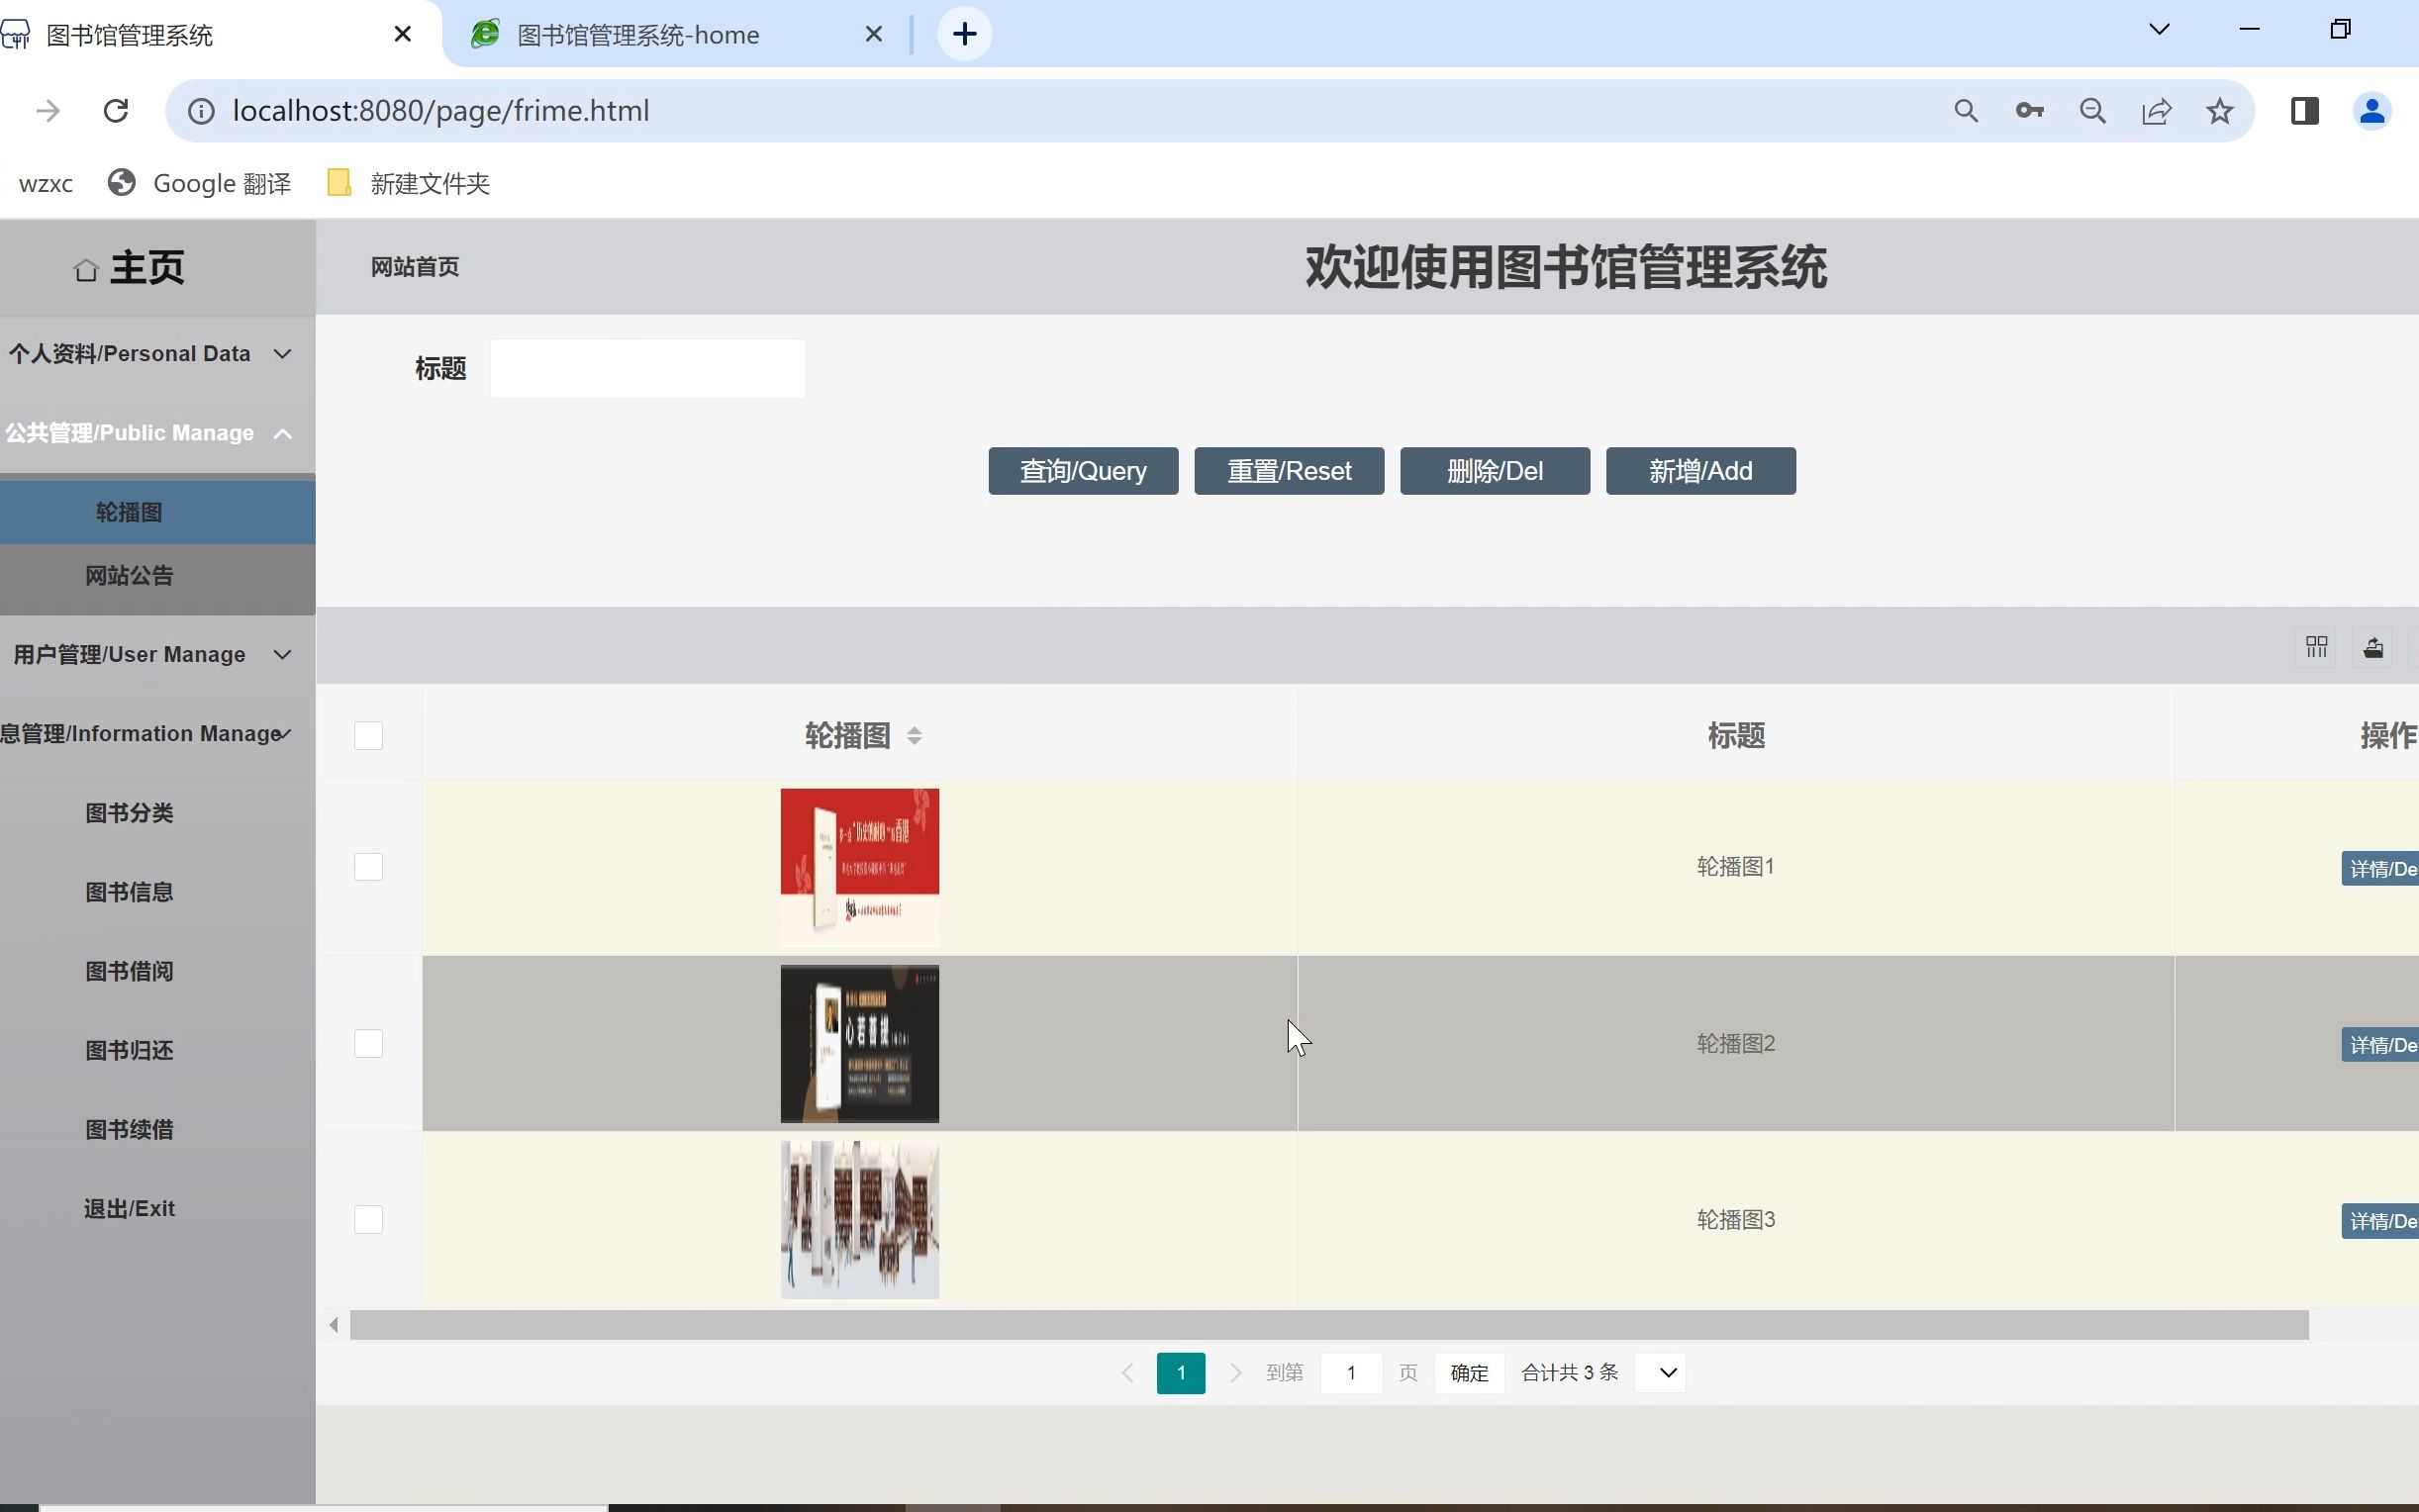Viewport: 2419px width, 1512px height.
Task: Check the checkbox for row 轮播图1
Action: 367,866
